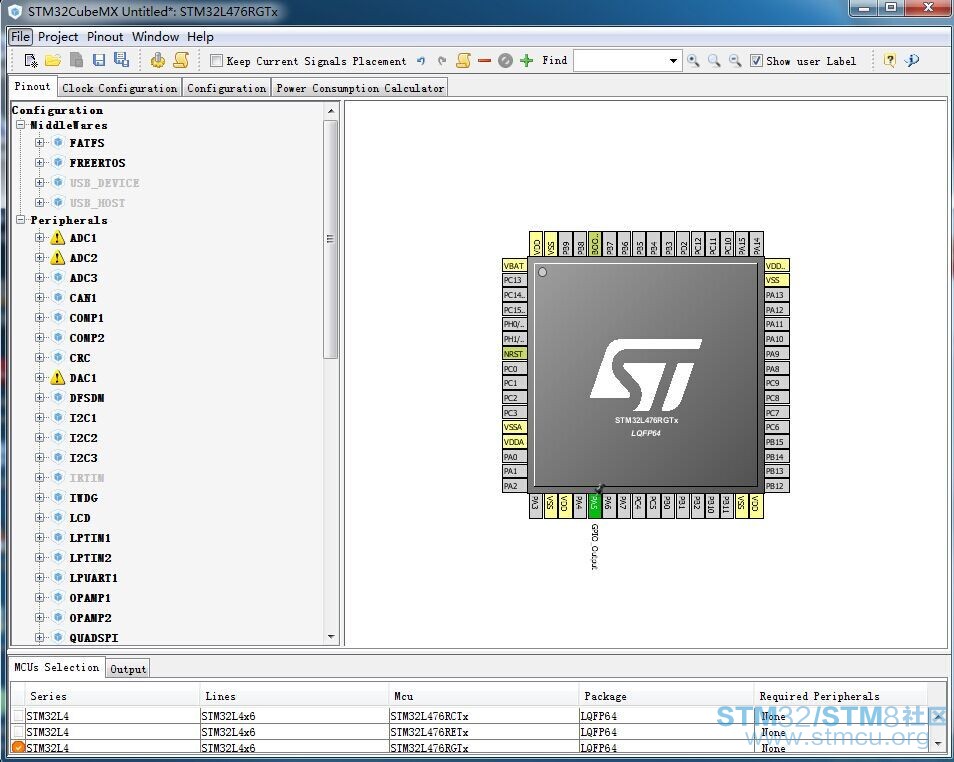
Task: Switch to the Output tab
Action: click(128, 669)
